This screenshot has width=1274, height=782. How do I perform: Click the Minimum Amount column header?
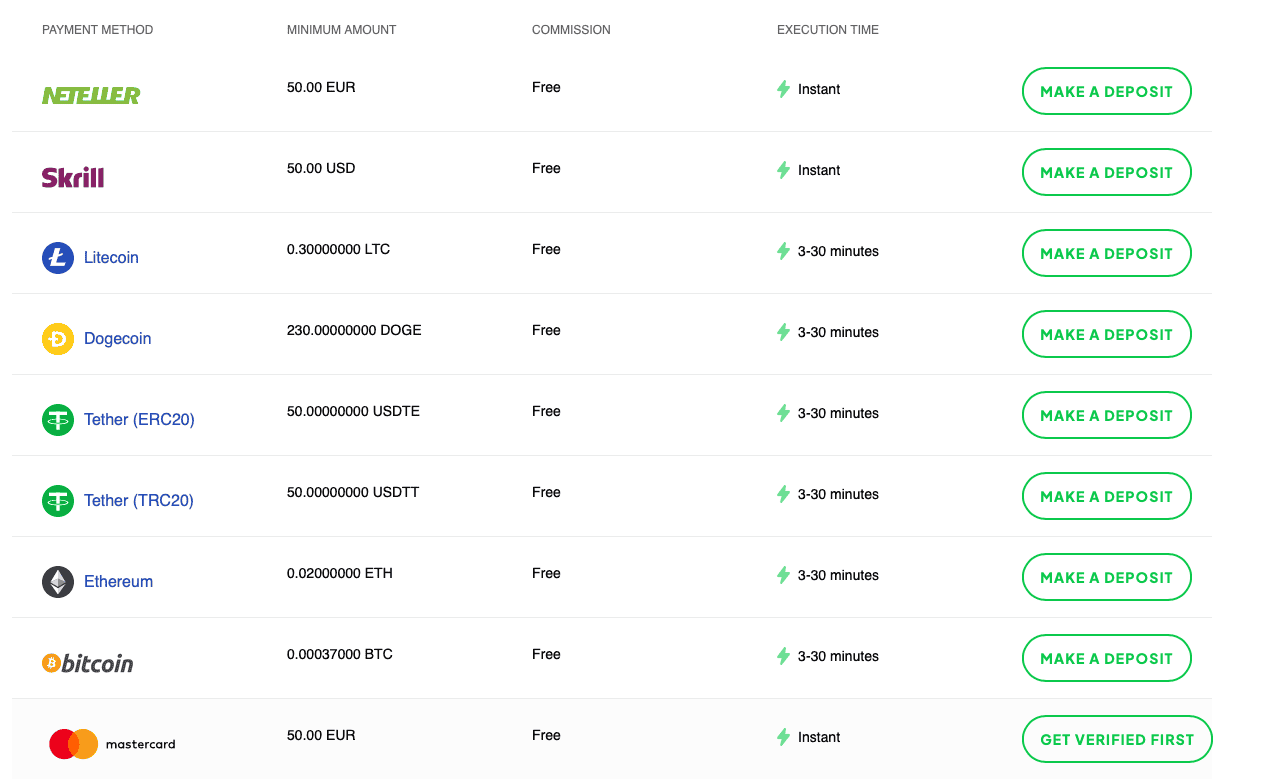click(x=341, y=30)
